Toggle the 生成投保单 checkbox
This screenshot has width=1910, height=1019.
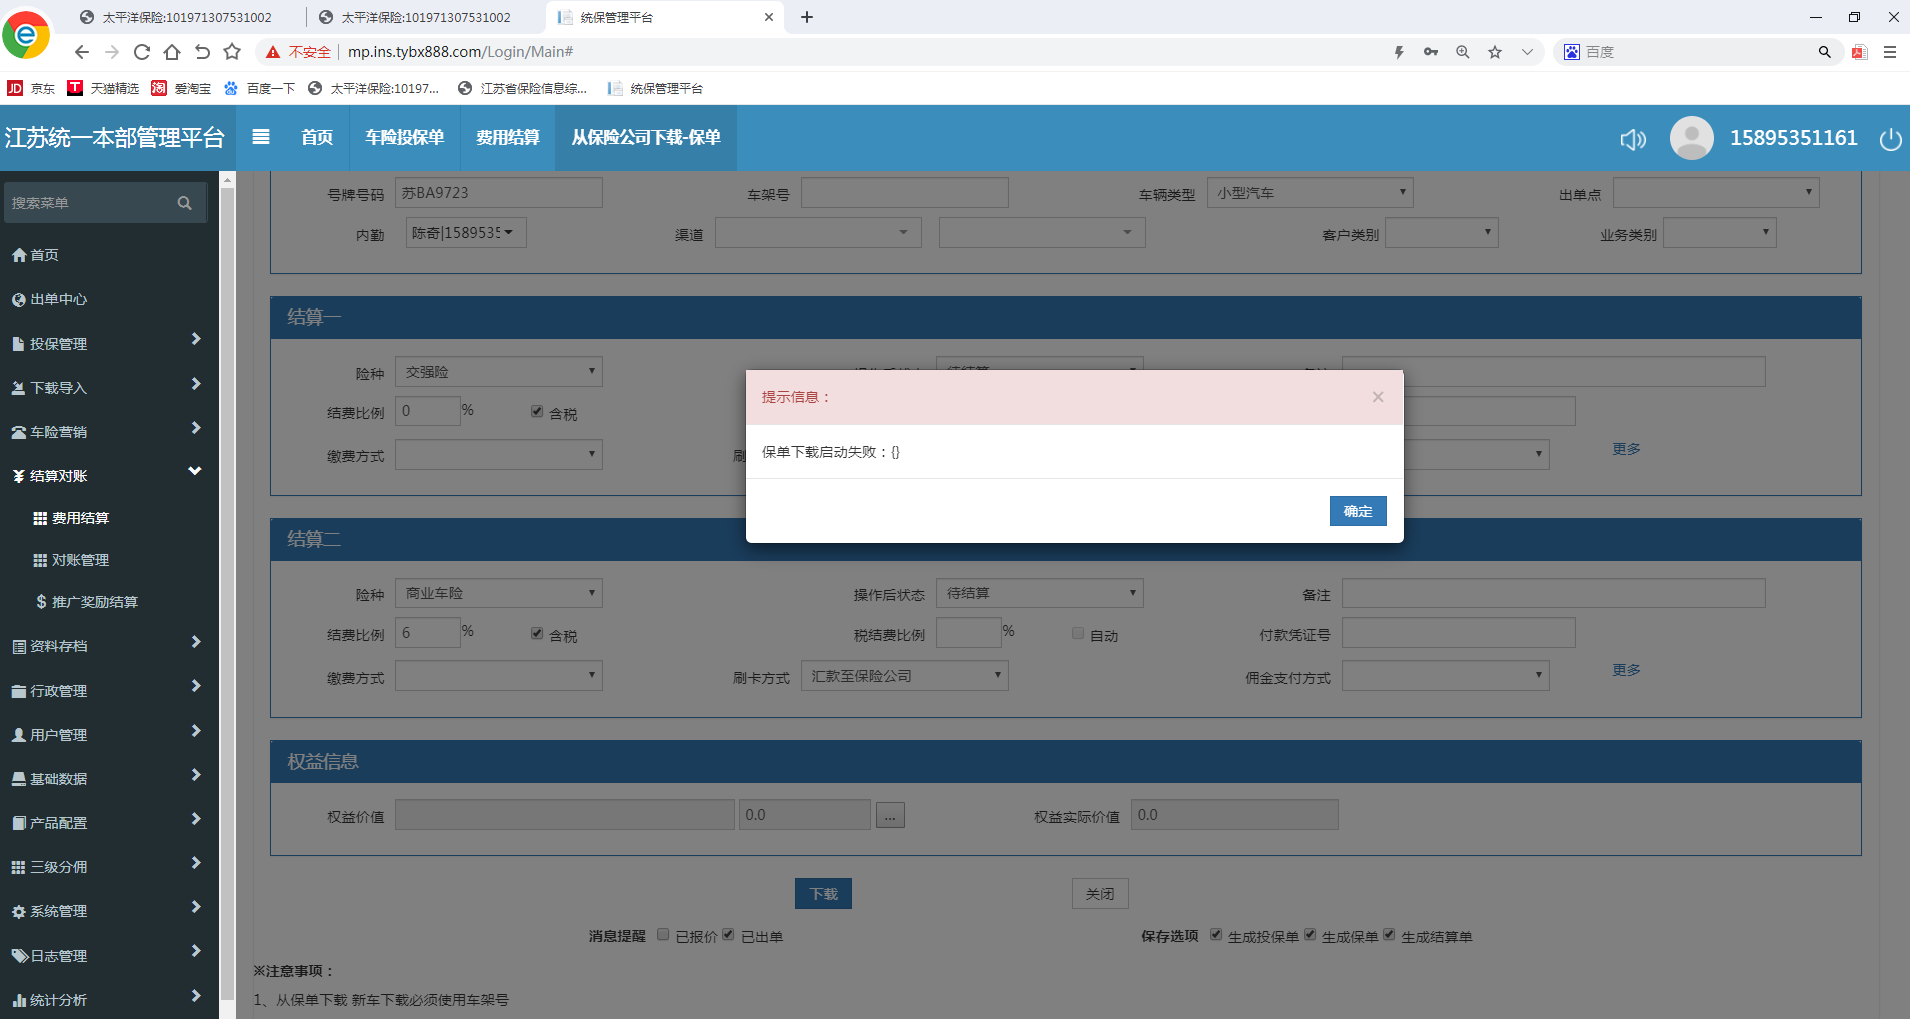[1216, 935]
